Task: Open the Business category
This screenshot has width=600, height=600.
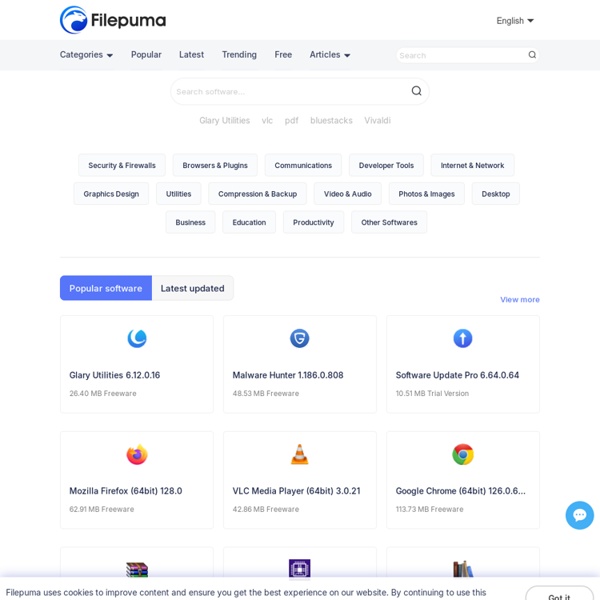Action: pos(191,222)
